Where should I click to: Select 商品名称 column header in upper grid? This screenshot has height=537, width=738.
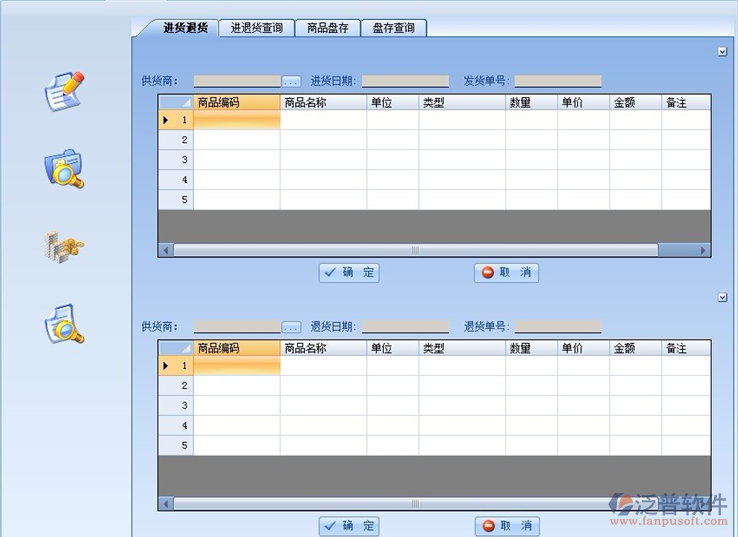(323, 103)
